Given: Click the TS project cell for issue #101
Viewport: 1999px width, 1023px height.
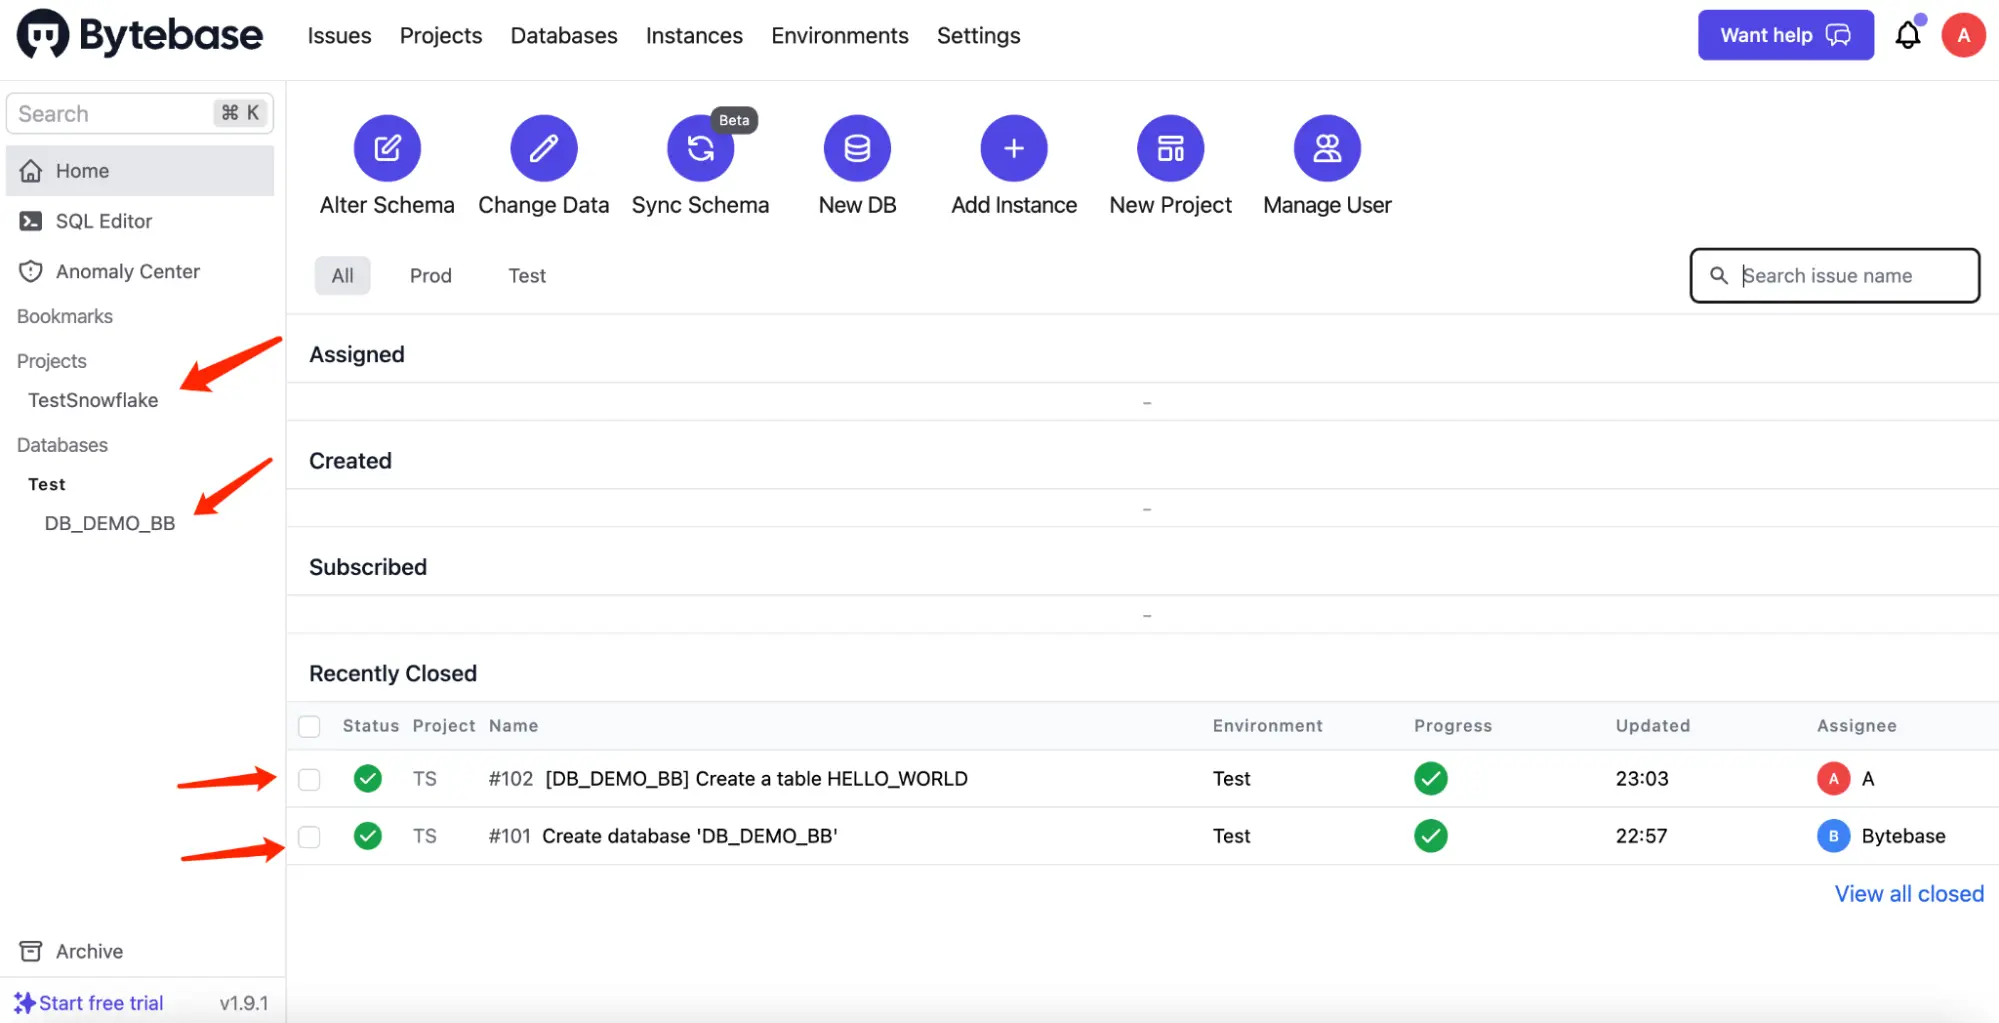Looking at the screenshot, I should (425, 836).
